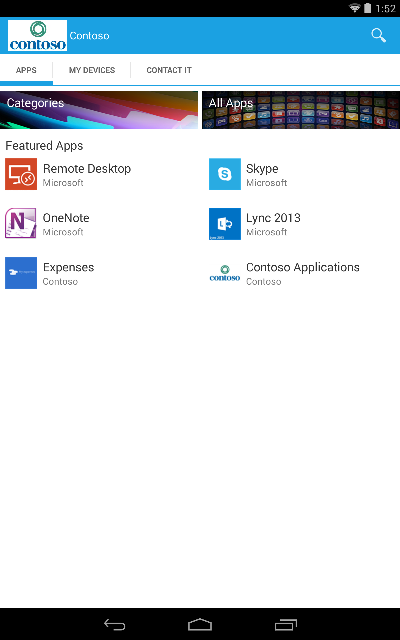
Task: Tap the Contoso Applications title text
Action: pos(303,268)
